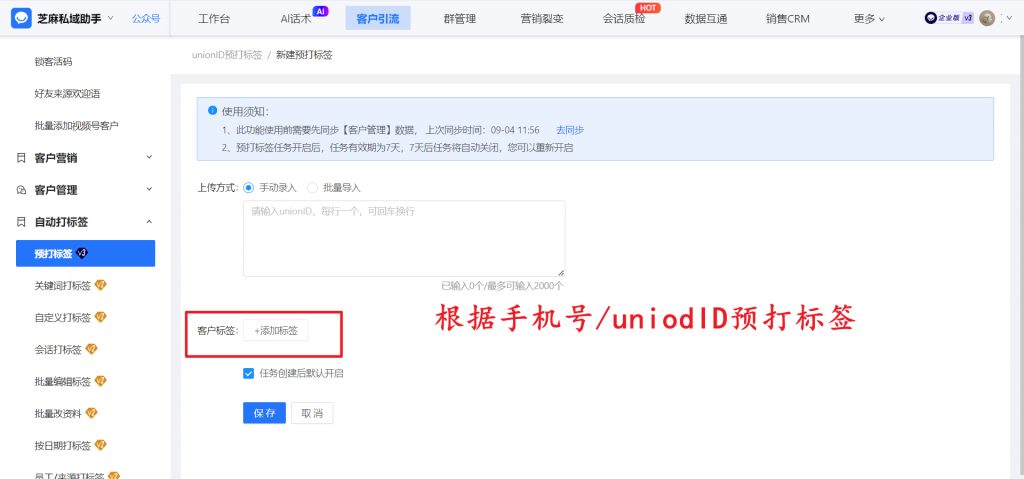Switch to the 销售CRM tab

pos(787,18)
